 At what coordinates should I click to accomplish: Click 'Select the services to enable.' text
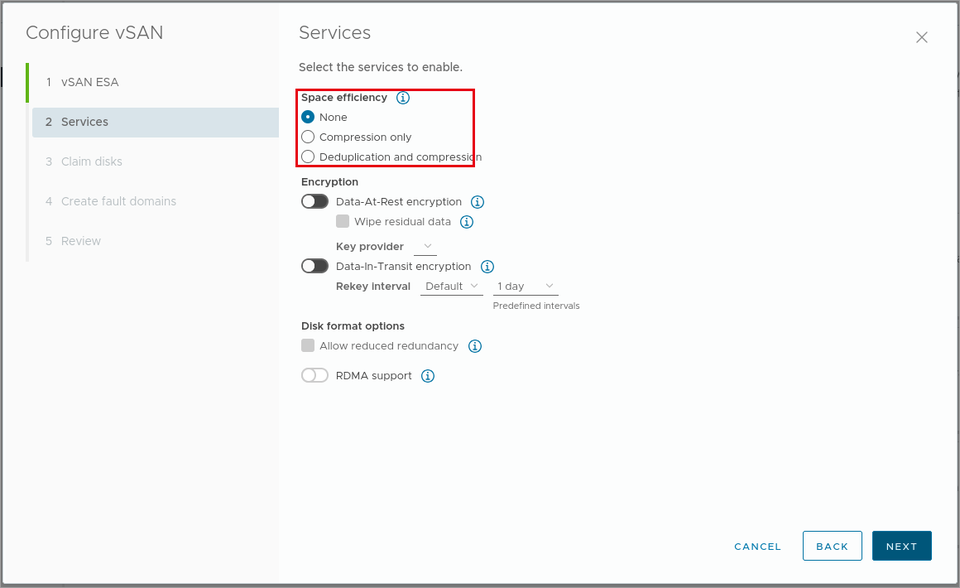click(381, 67)
